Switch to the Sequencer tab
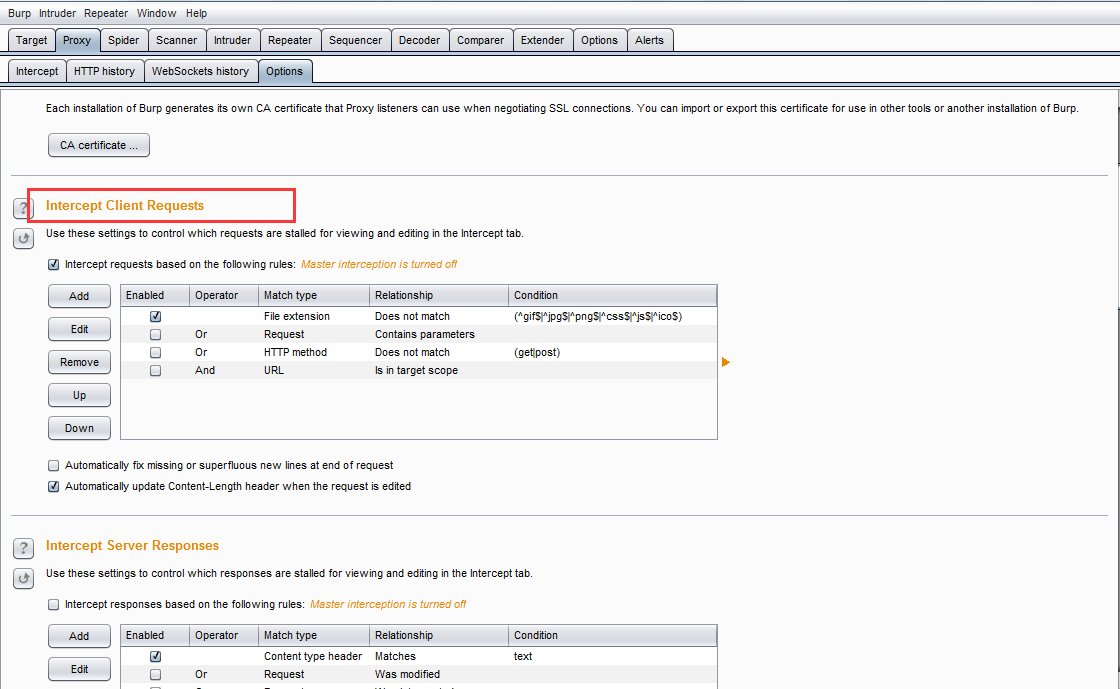1120x689 pixels. (356, 40)
